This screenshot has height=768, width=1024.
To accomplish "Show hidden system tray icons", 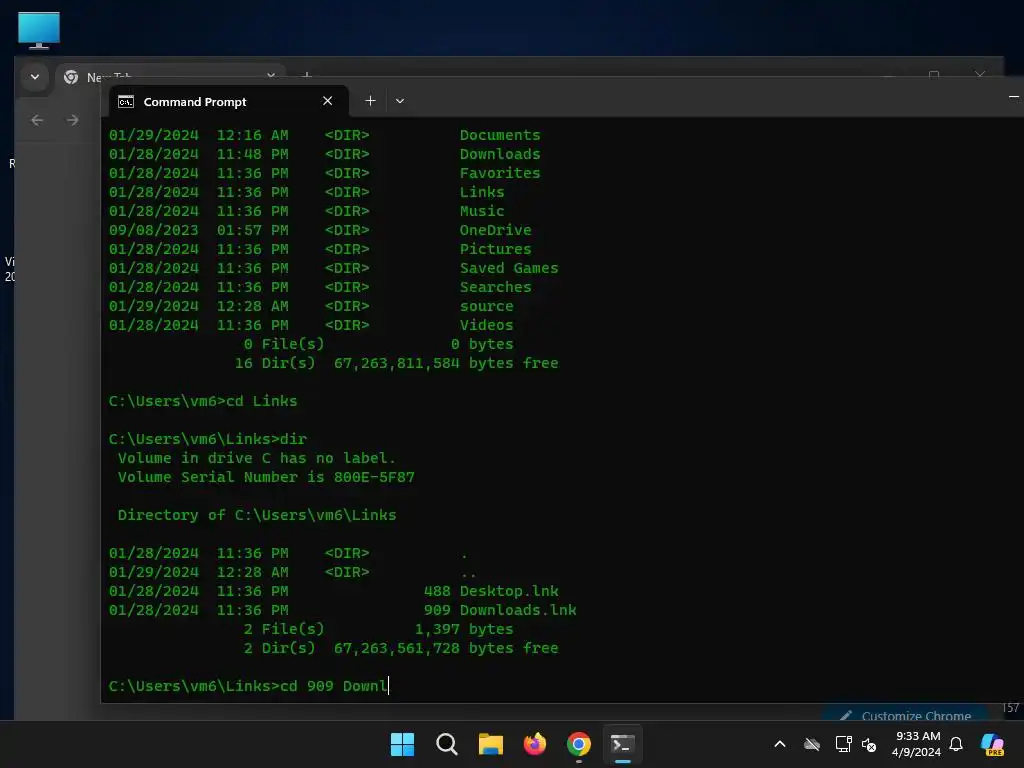I will [780, 744].
